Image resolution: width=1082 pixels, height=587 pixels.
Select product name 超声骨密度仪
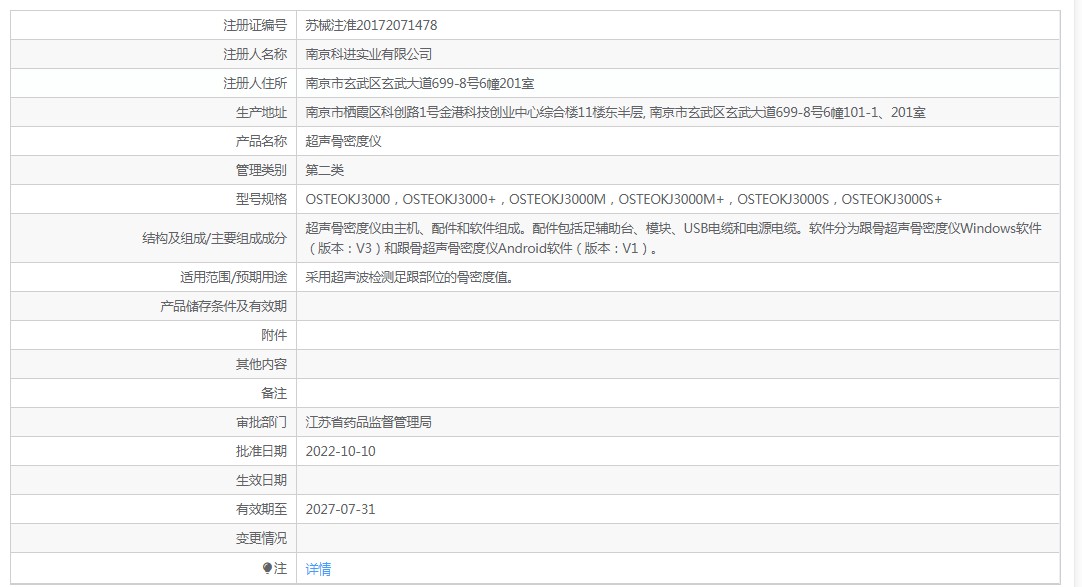pos(344,141)
